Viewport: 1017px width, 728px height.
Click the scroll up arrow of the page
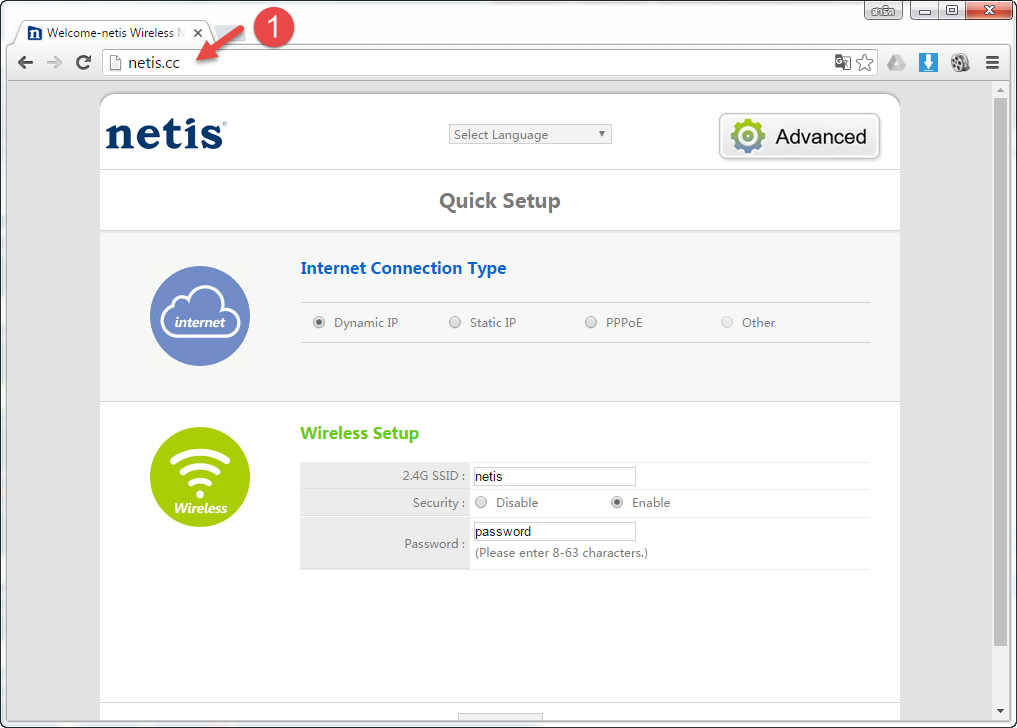[1000, 90]
